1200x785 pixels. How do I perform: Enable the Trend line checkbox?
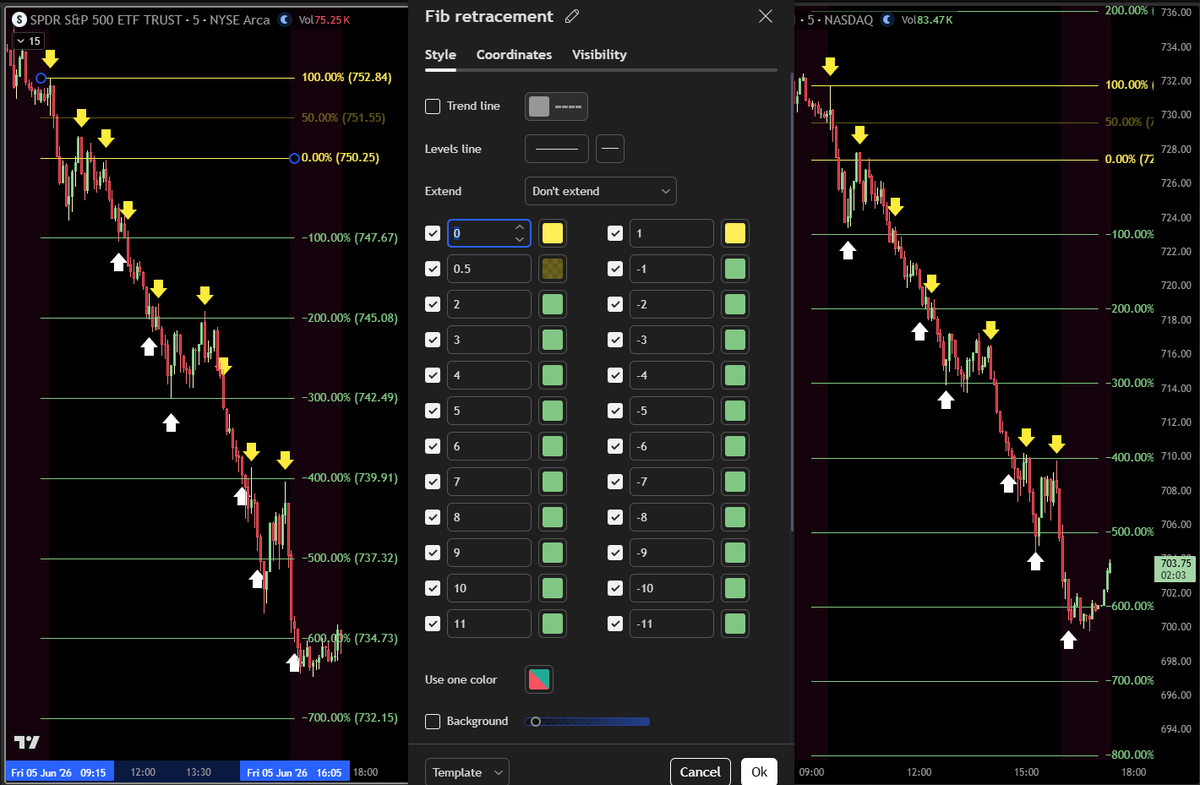432,106
